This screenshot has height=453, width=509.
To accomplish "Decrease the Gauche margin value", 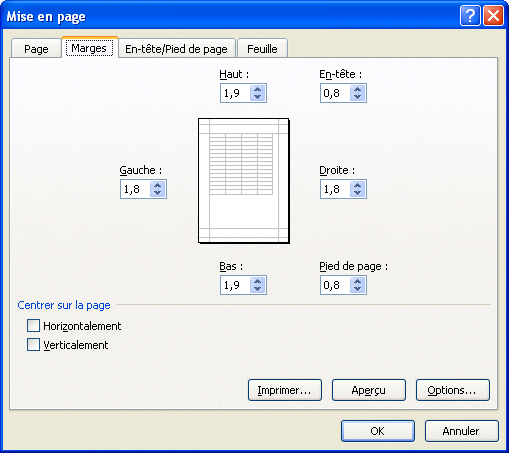I will (x=157, y=193).
